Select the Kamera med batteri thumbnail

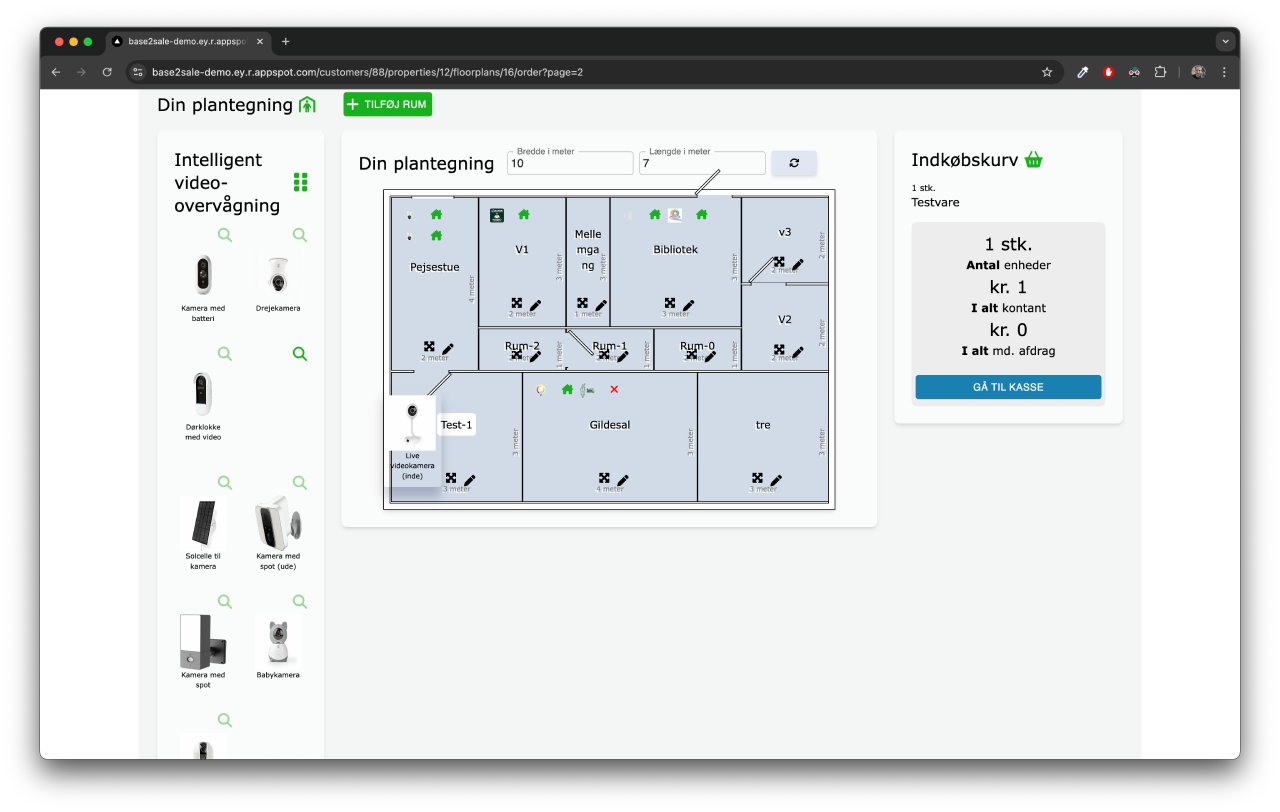[203, 275]
